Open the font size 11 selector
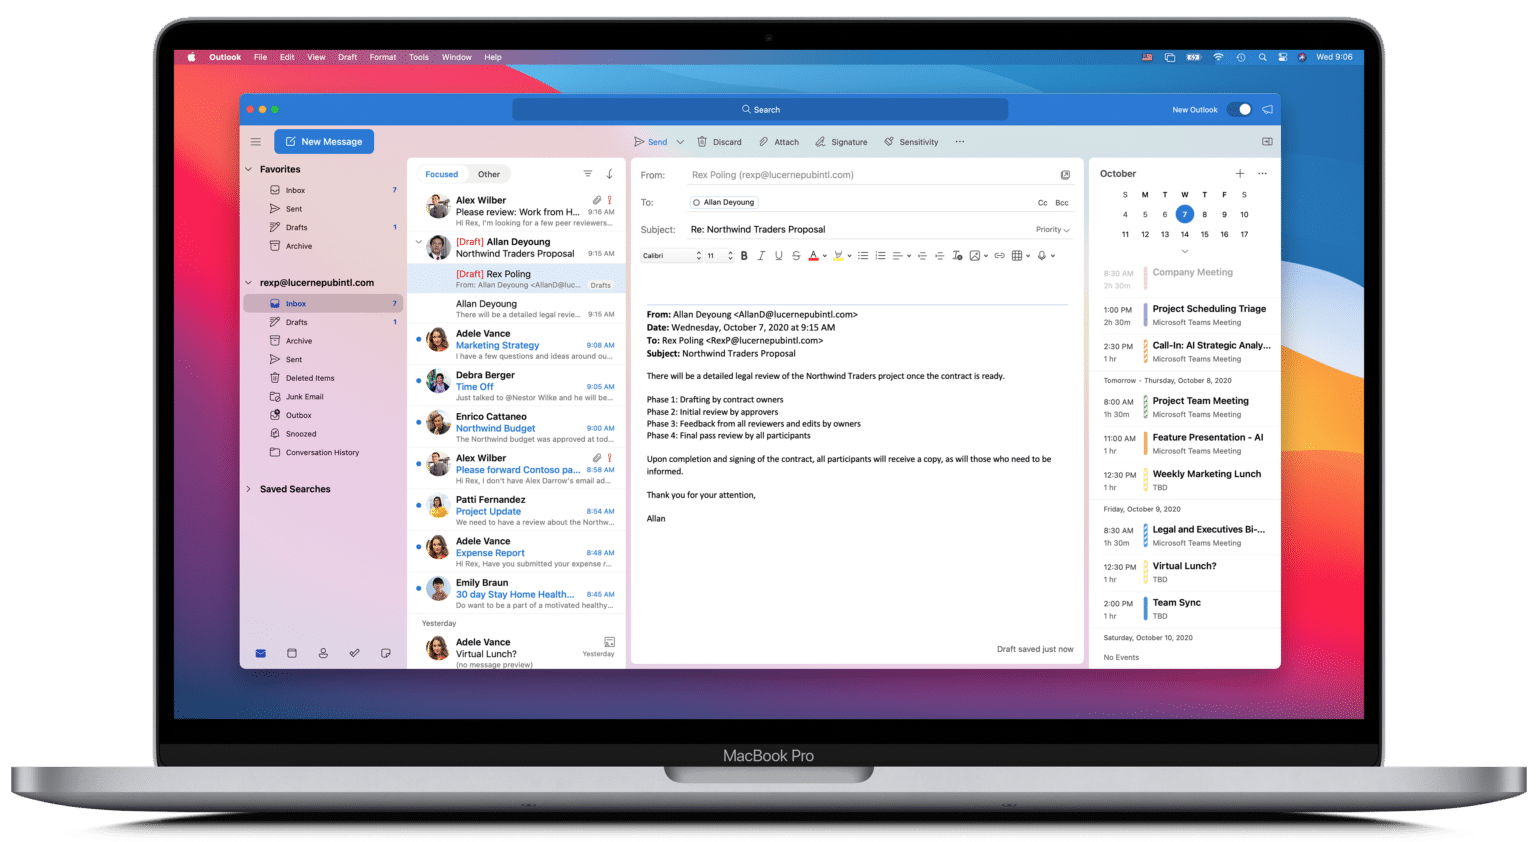Screen dimensions: 1536x842 (720, 256)
